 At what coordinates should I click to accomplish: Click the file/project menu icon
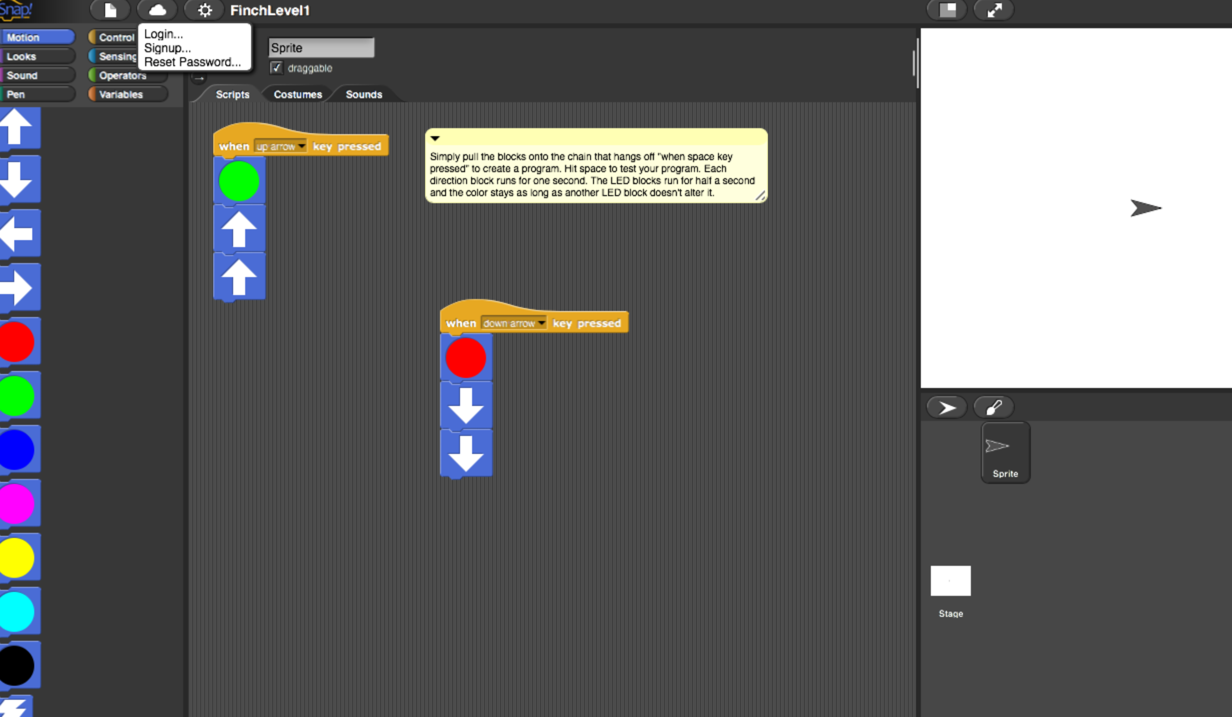click(x=110, y=10)
